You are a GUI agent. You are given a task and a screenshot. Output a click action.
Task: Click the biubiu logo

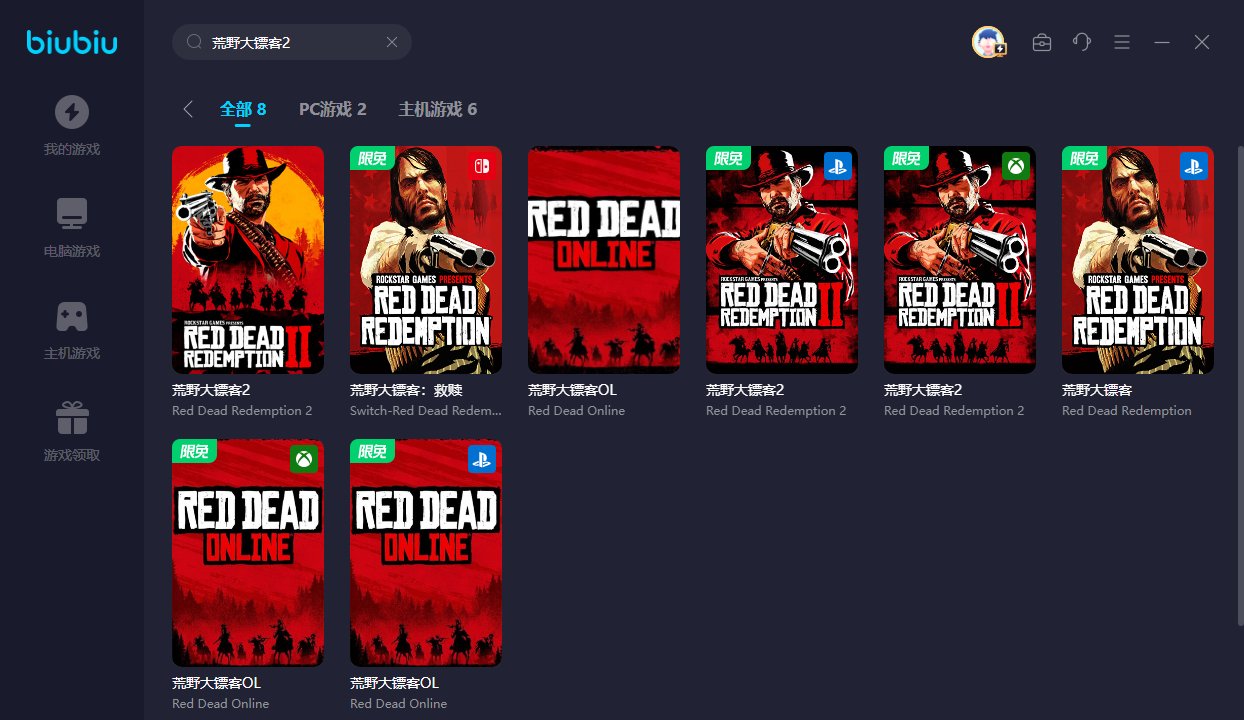pos(72,42)
